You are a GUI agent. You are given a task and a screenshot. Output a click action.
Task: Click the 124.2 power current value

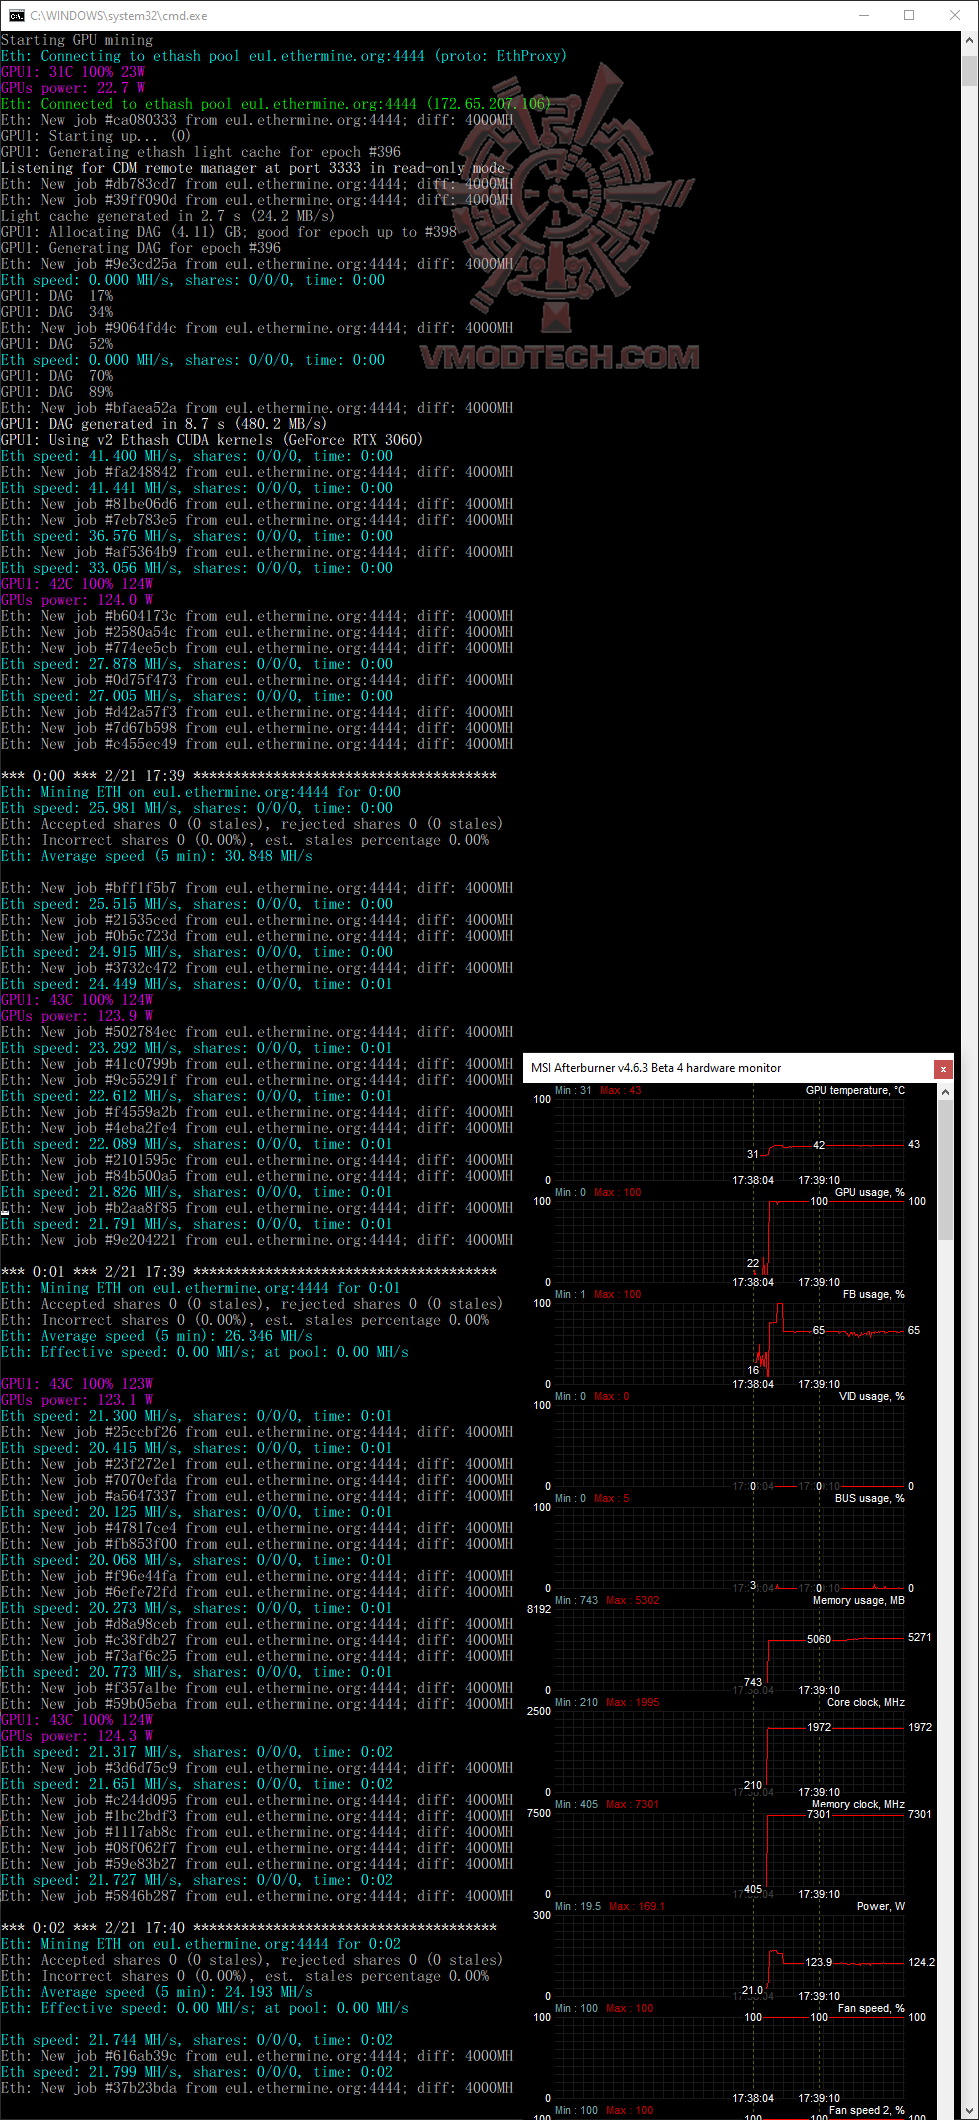[921, 1962]
